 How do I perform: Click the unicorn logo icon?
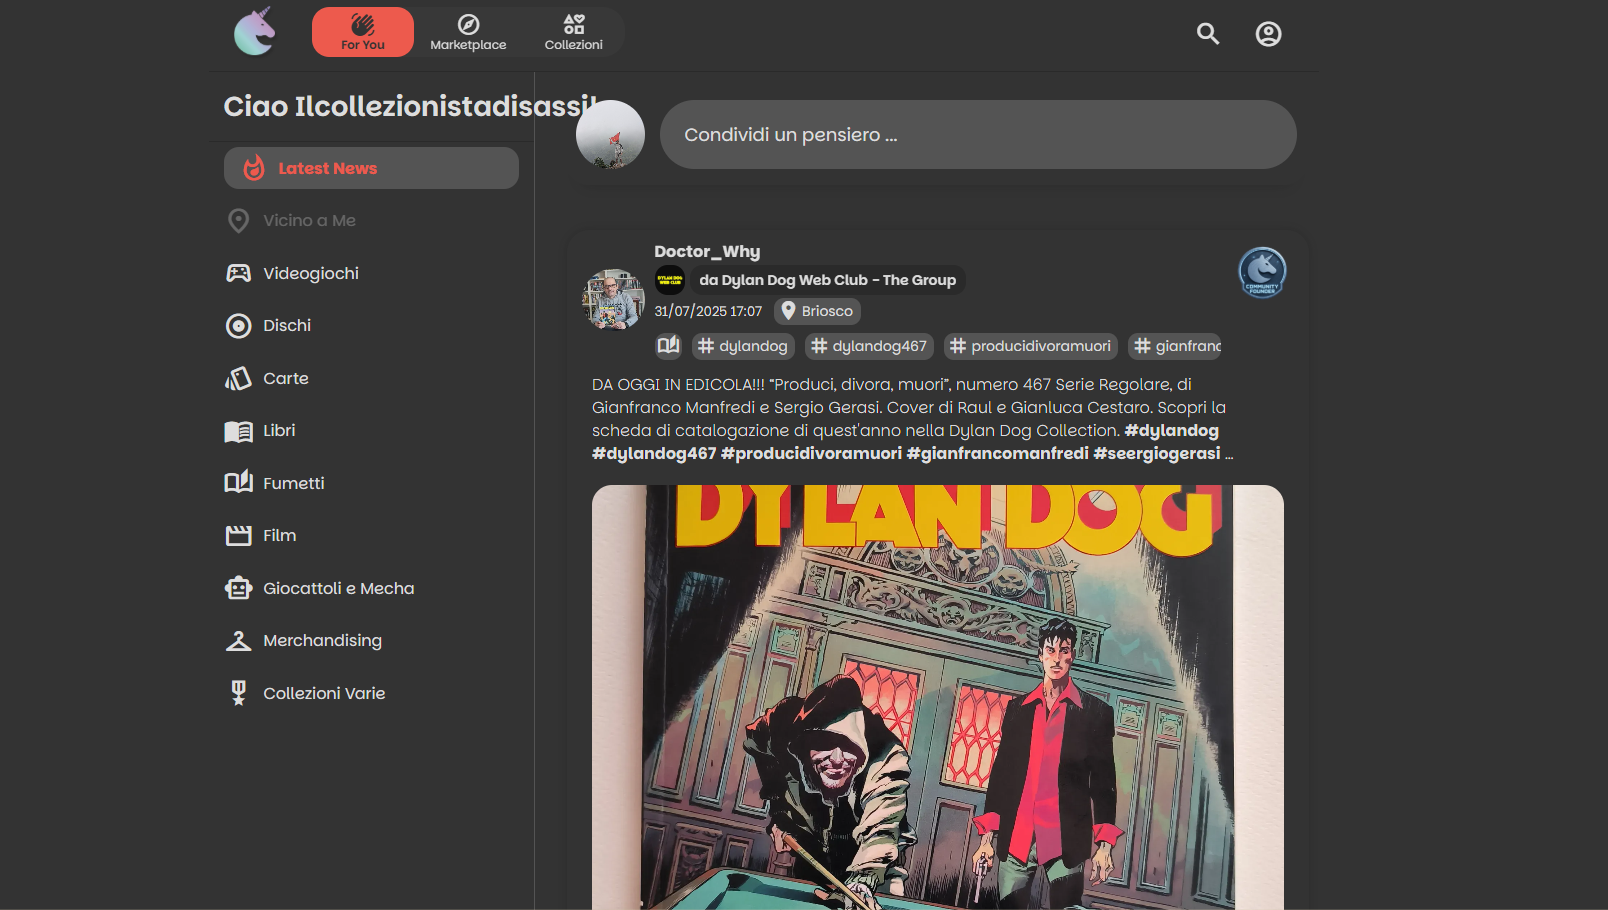tap(254, 32)
